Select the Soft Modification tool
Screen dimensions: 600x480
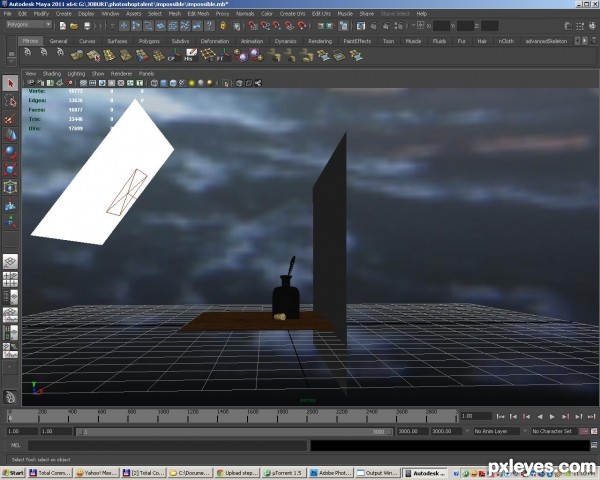10,205
